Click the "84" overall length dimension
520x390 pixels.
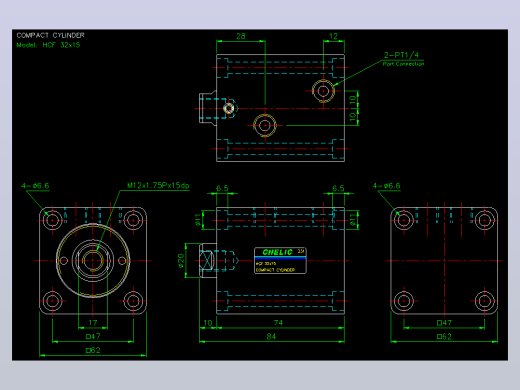pyautogui.click(x=271, y=337)
